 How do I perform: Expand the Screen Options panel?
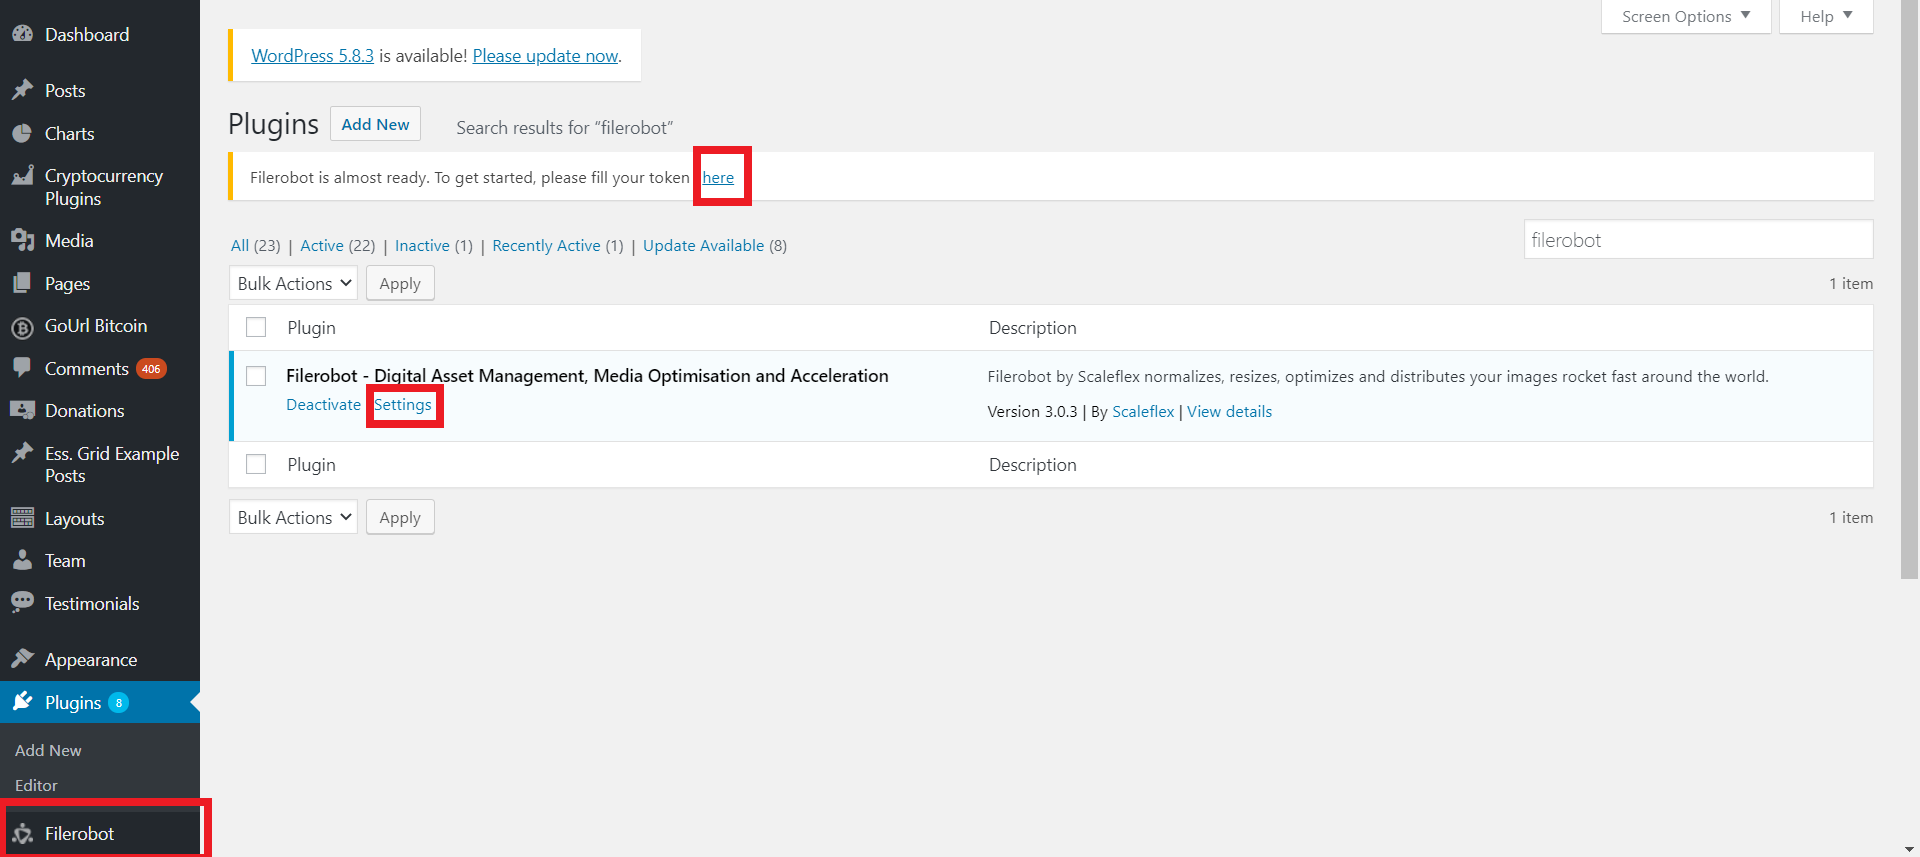click(x=1686, y=16)
